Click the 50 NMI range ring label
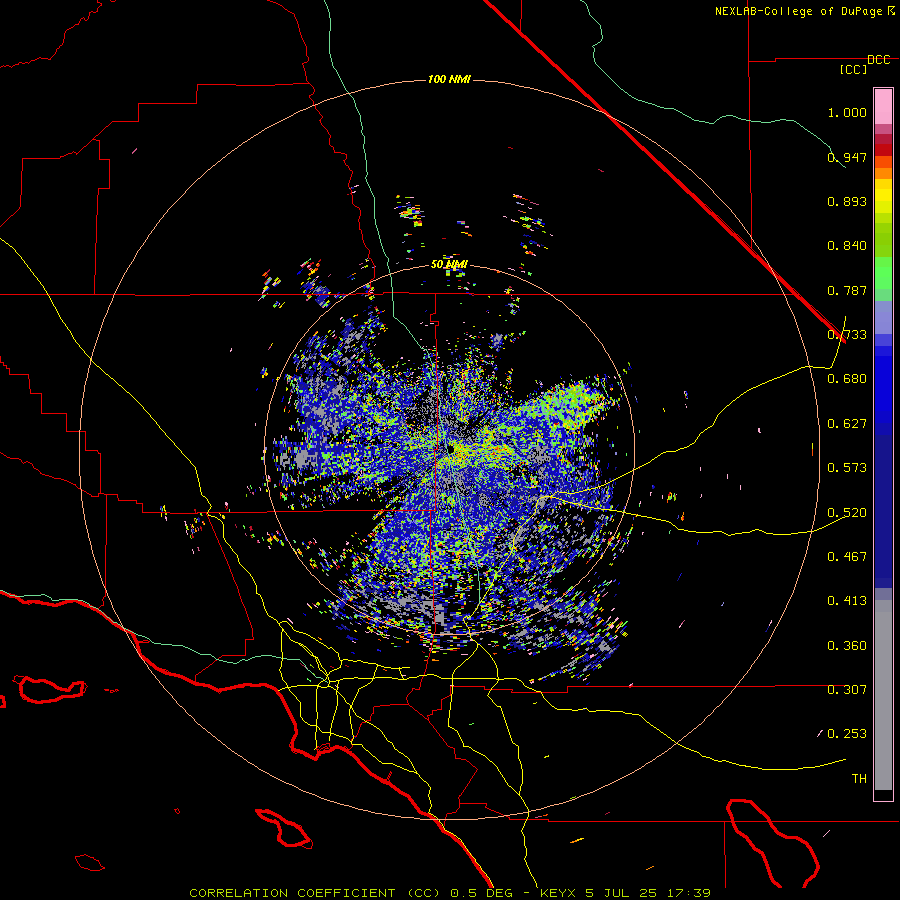Image resolution: width=900 pixels, height=900 pixels. (x=449, y=265)
